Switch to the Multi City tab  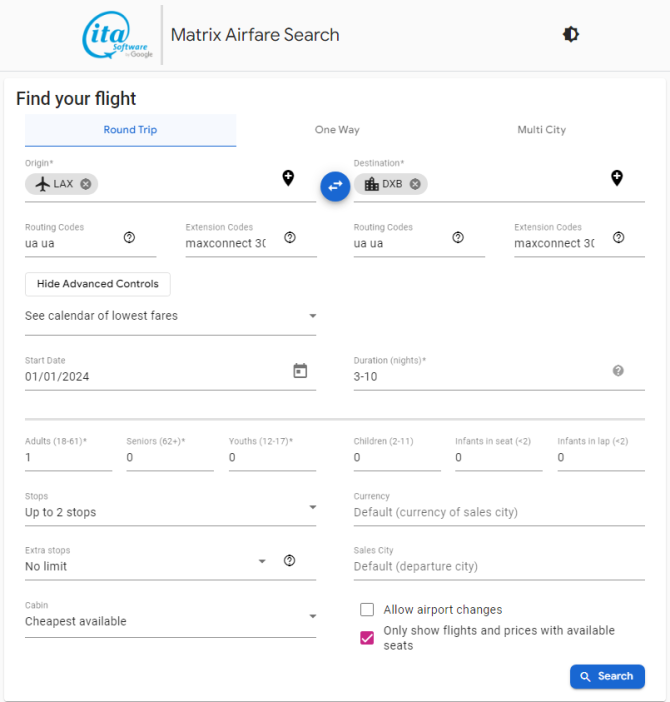point(541,130)
